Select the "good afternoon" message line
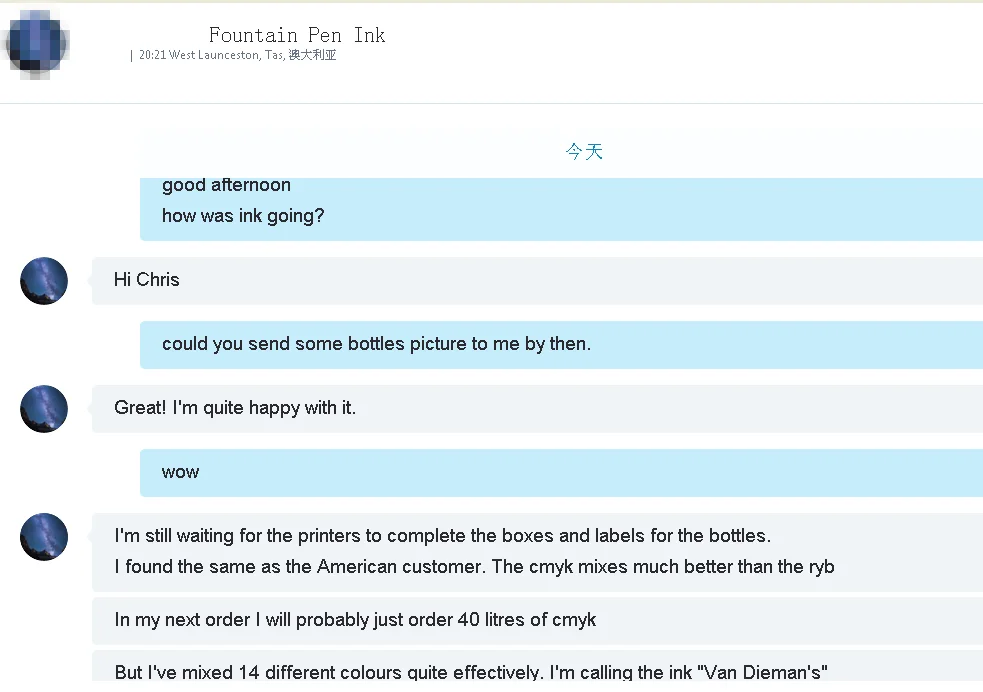 coord(226,185)
